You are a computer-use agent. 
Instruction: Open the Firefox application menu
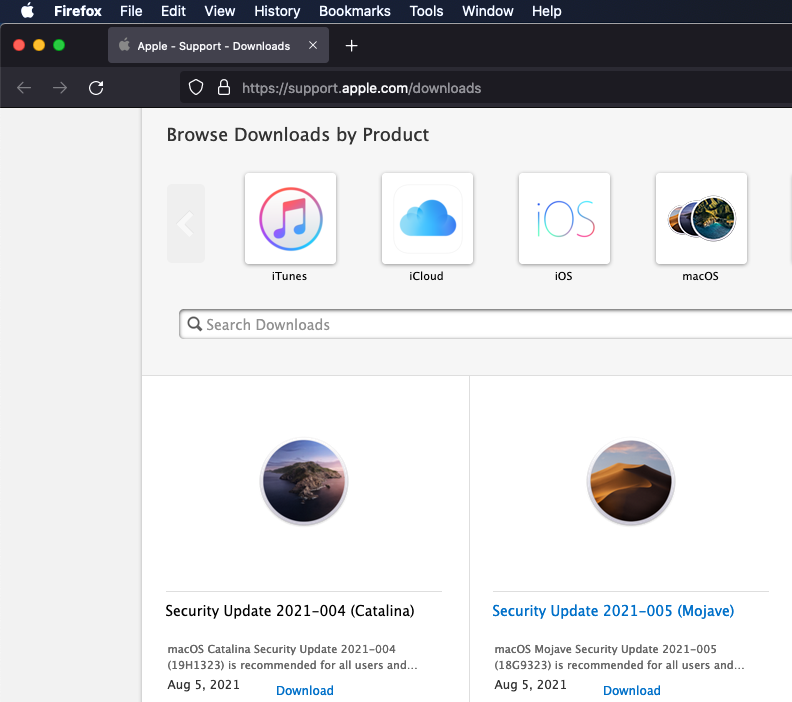(x=78, y=11)
